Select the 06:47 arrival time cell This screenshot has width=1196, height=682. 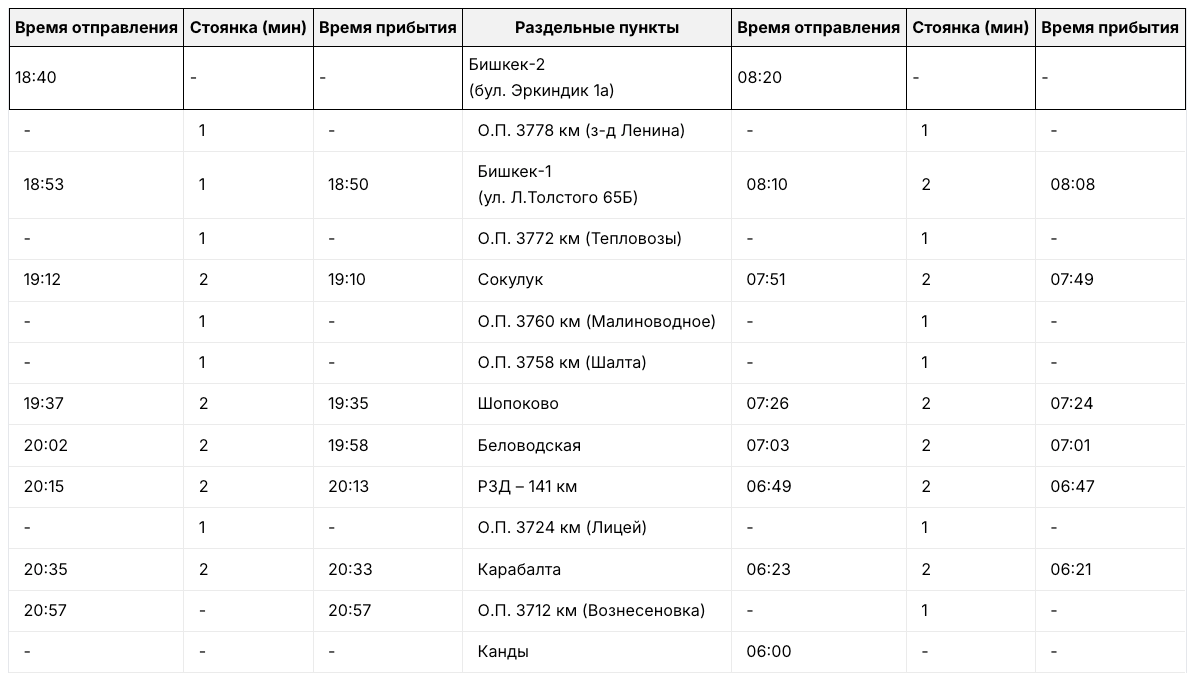[1071, 487]
